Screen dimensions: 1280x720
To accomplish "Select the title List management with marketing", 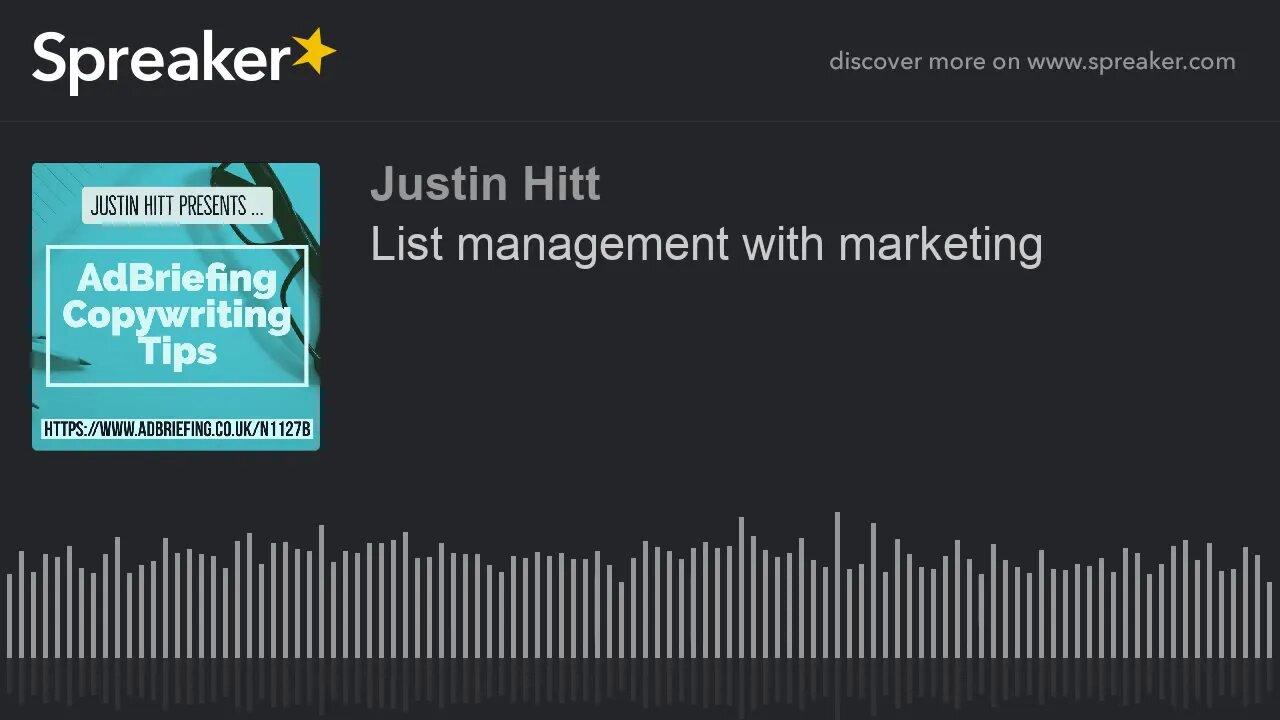I will click(706, 244).
